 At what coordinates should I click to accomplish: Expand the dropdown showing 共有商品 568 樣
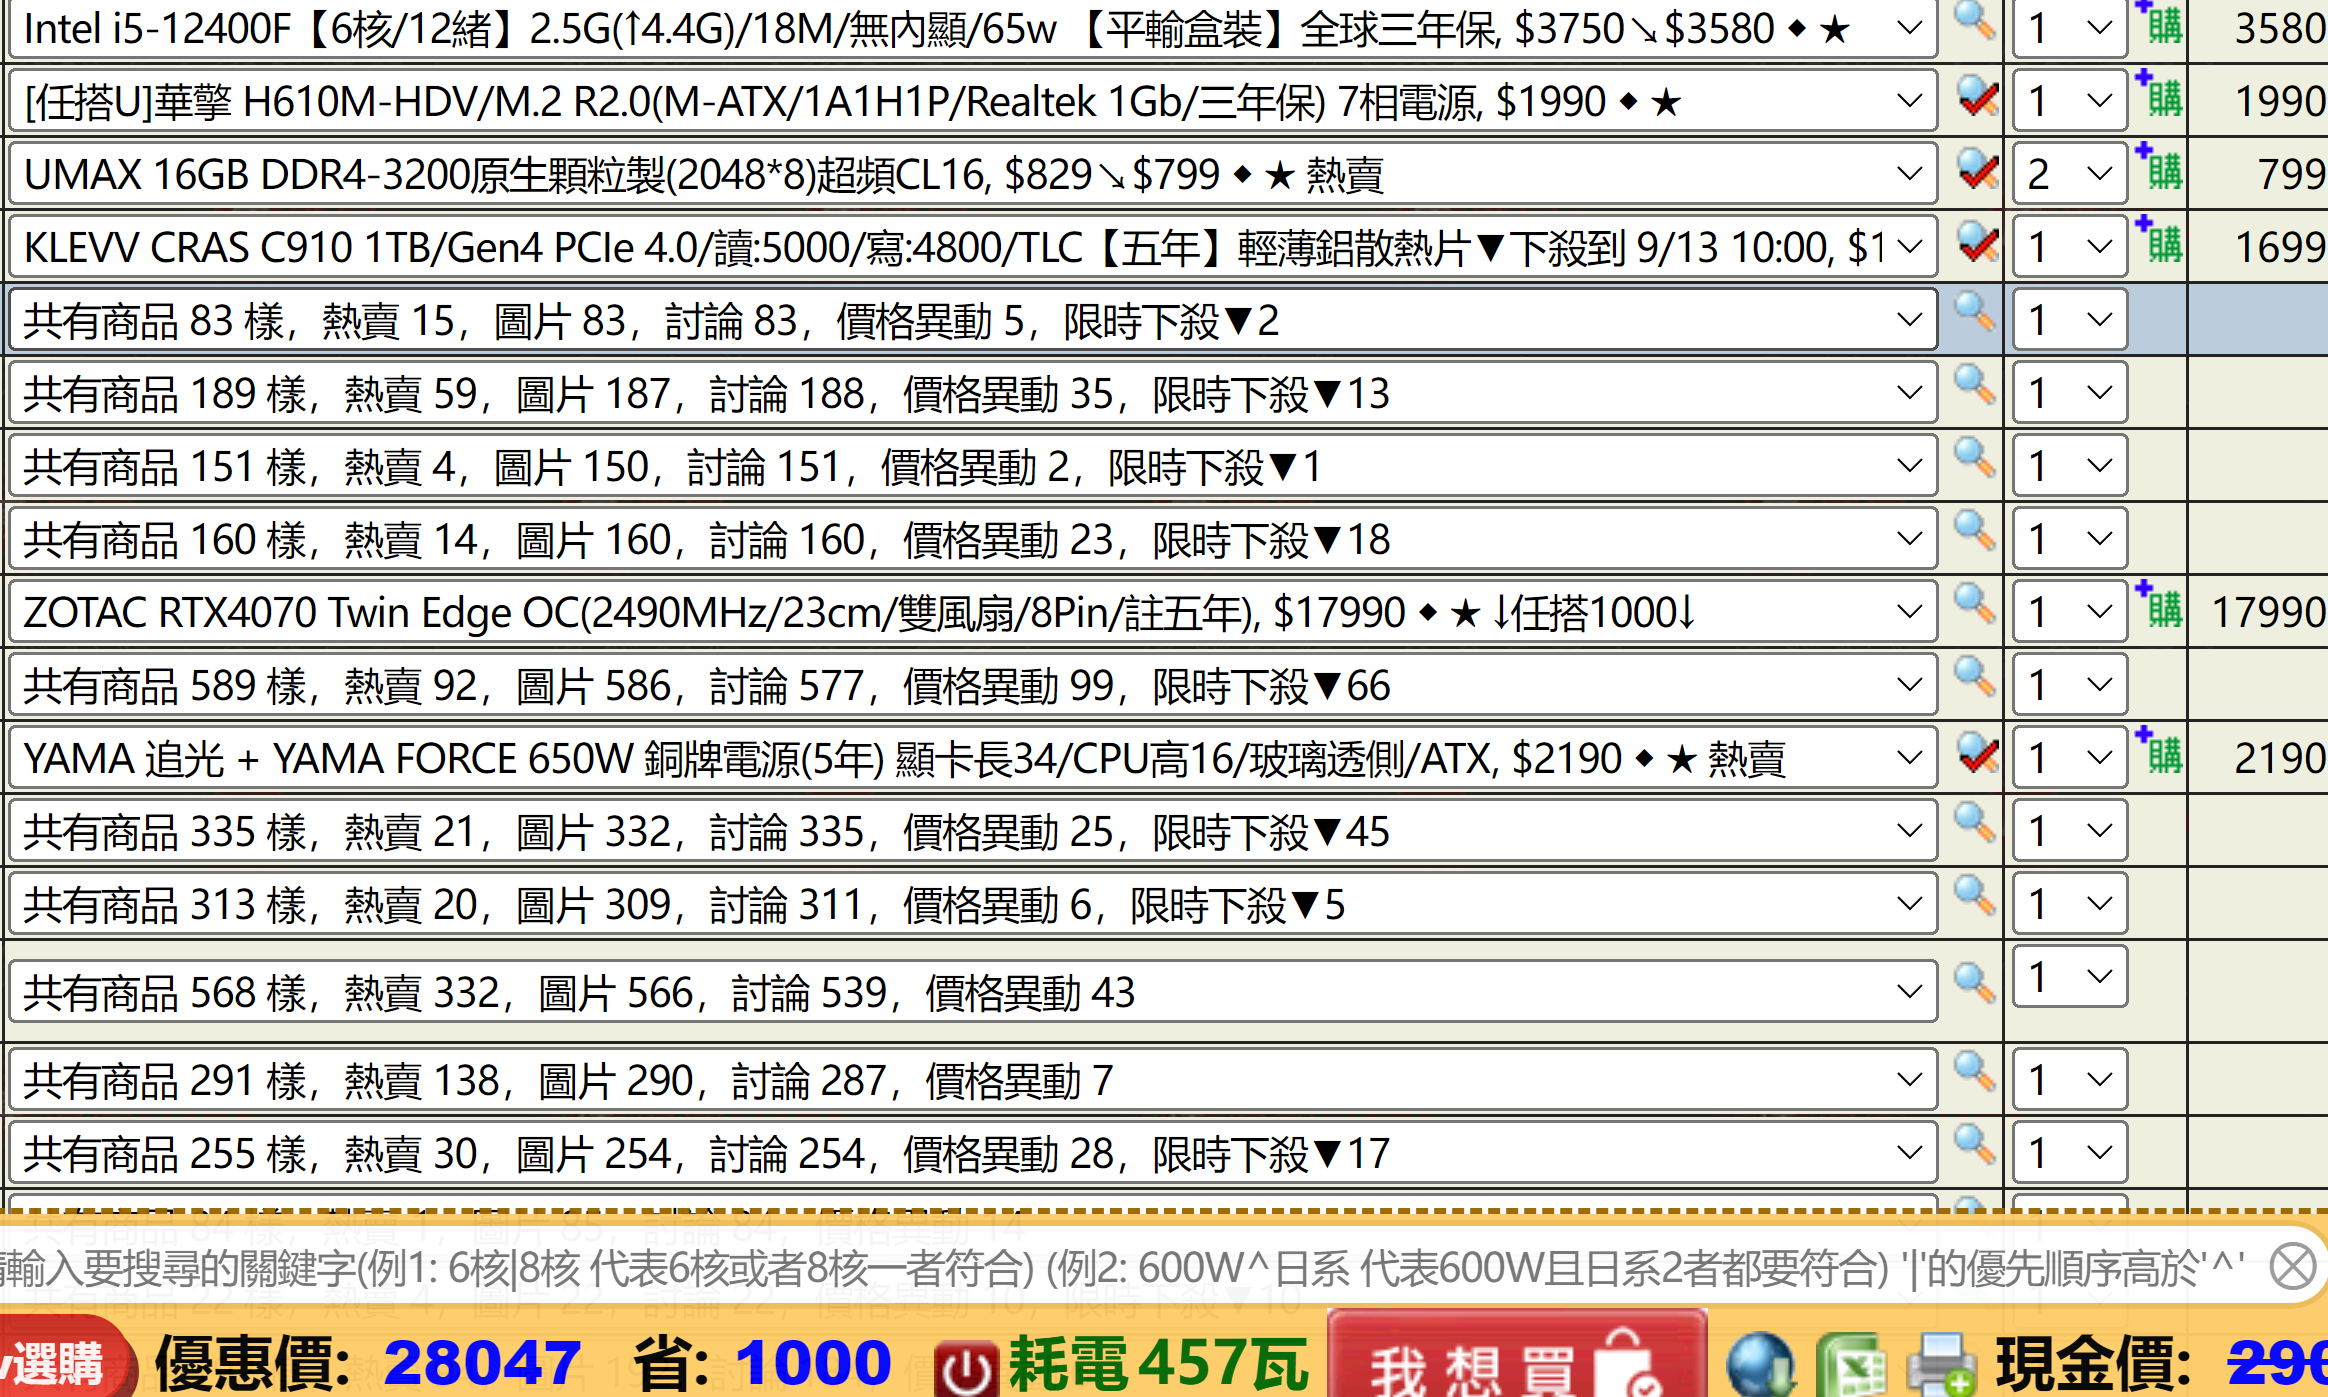tap(972, 992)
